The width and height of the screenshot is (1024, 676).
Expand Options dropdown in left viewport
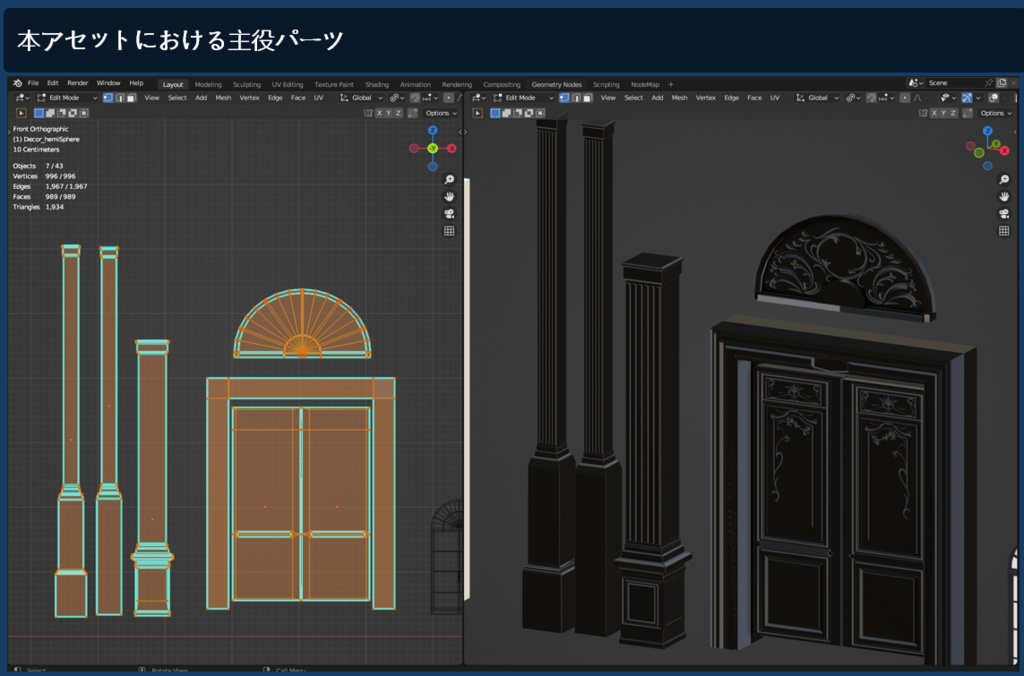[440, 113]
